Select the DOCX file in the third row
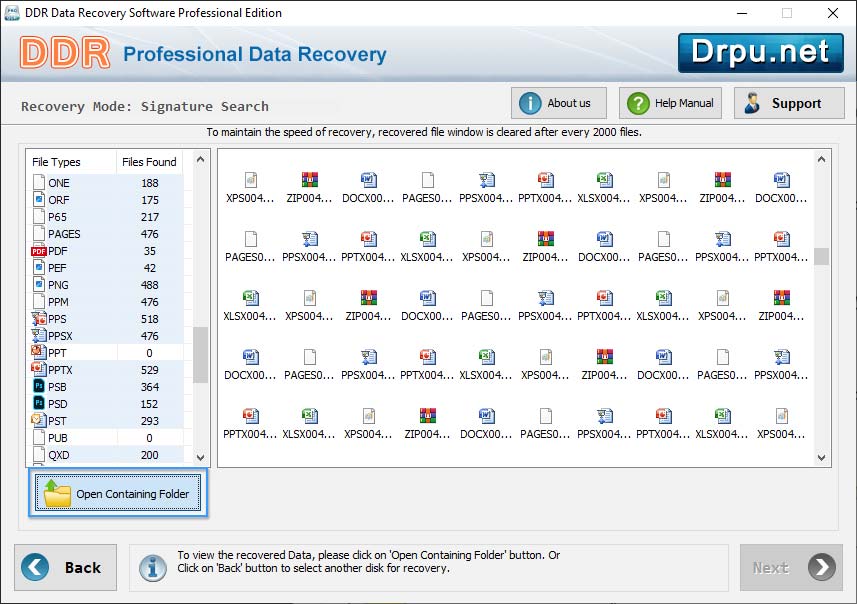 tap(427, 306)
